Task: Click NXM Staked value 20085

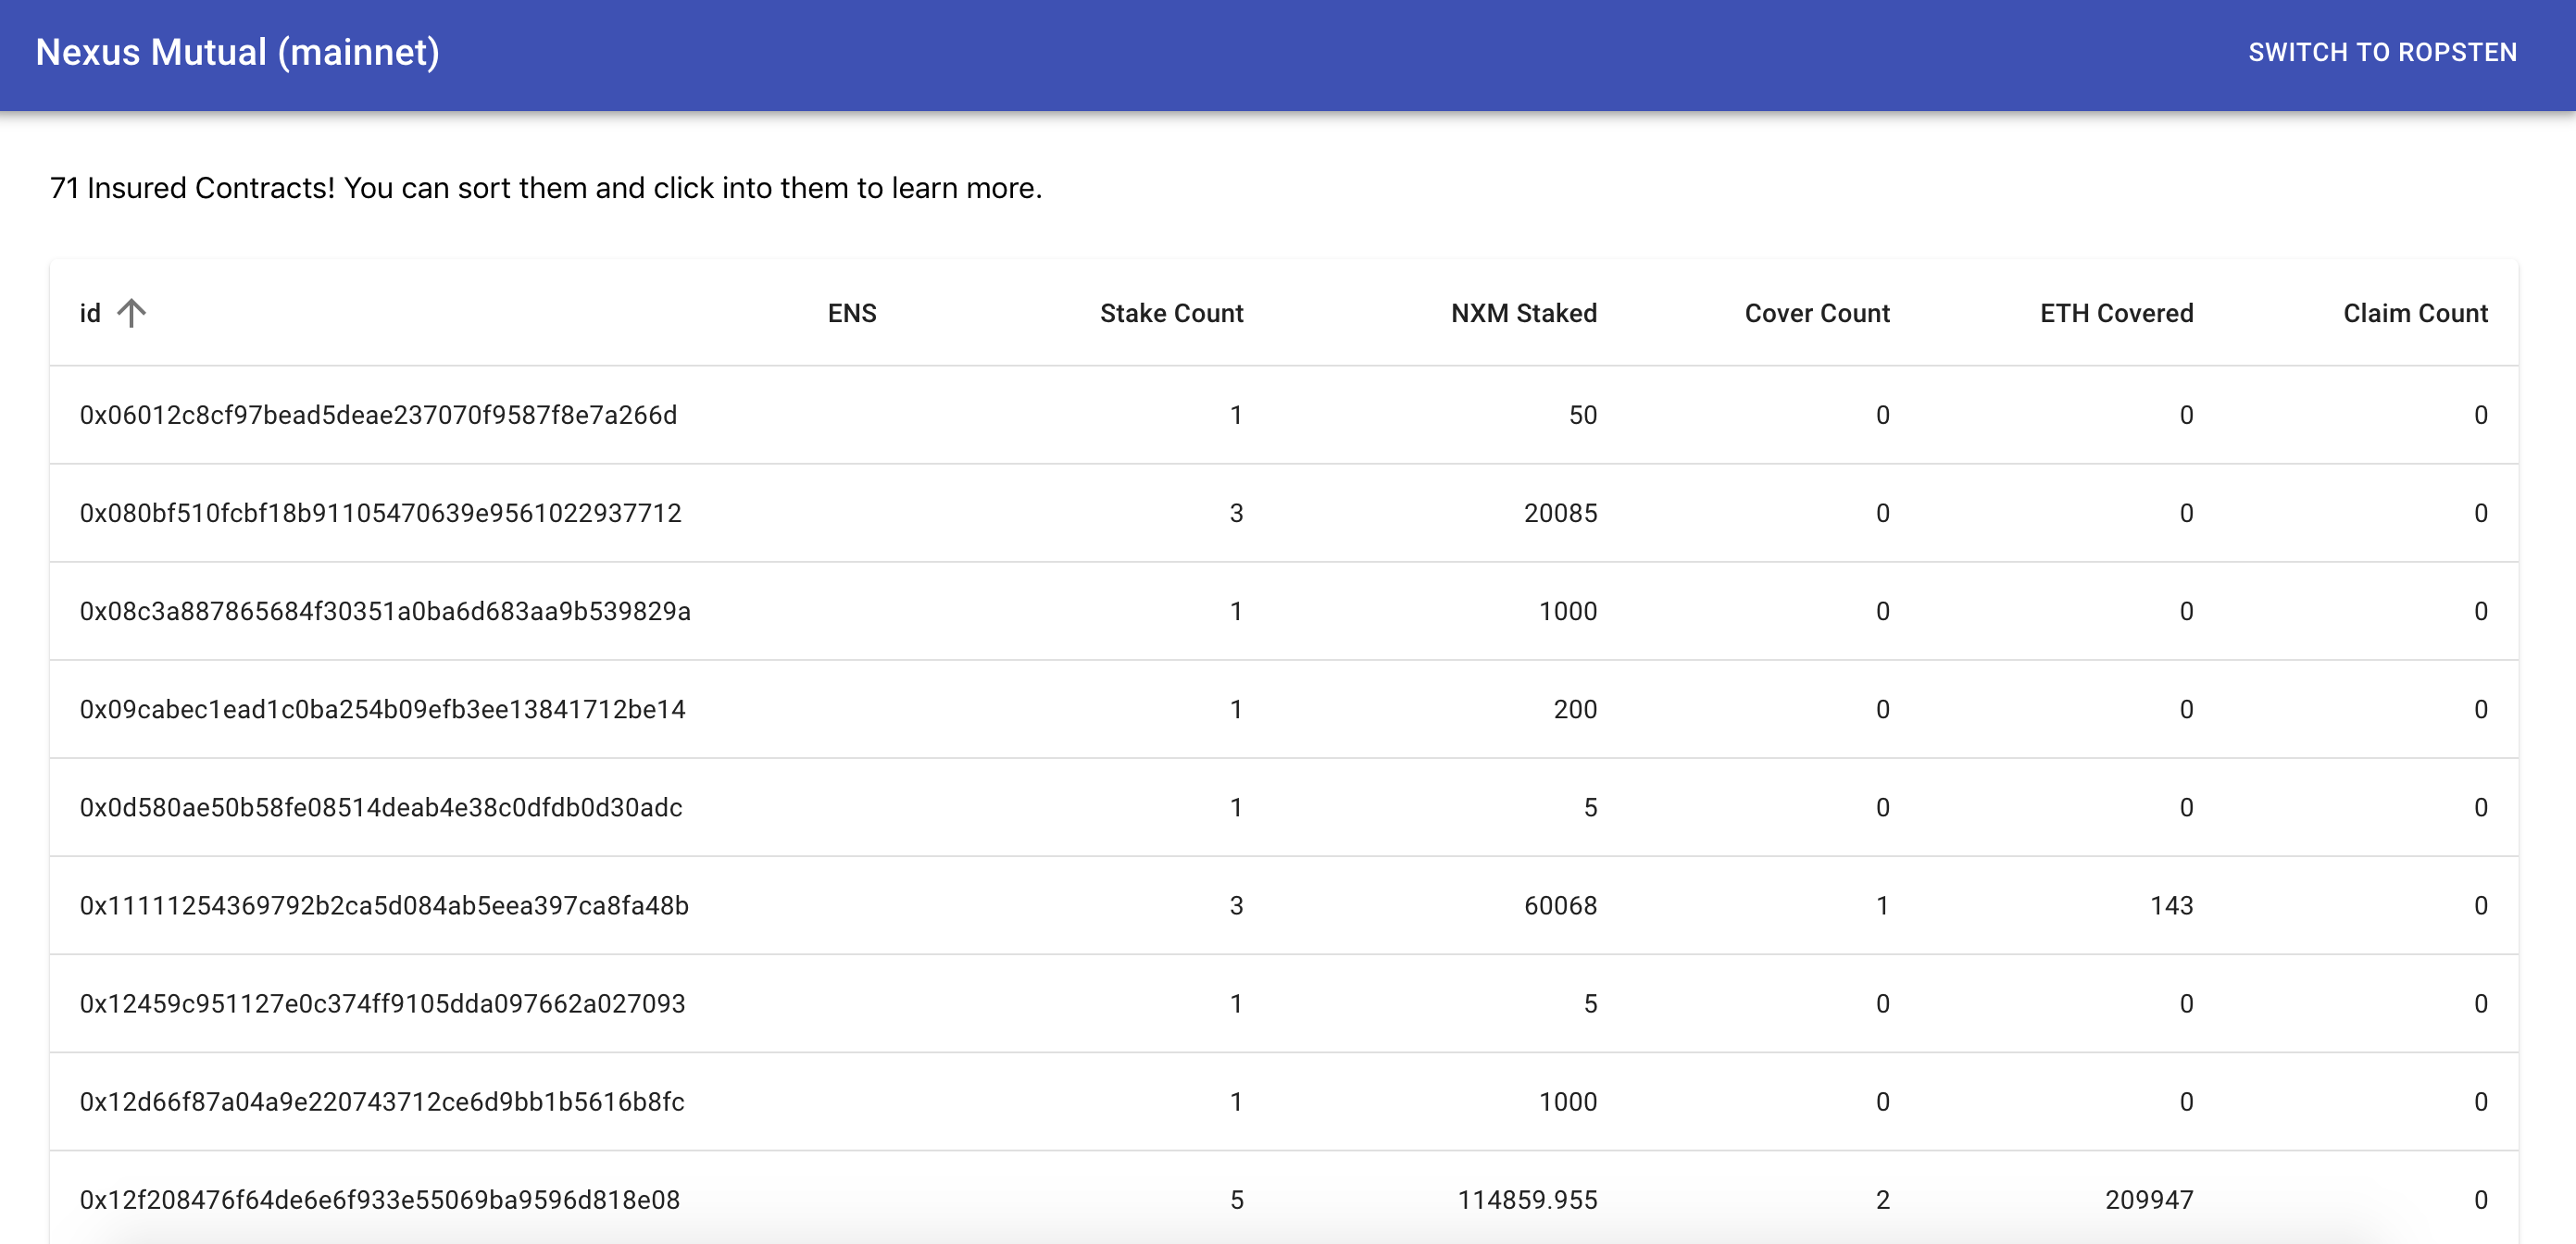Action: click(1560, 513)
